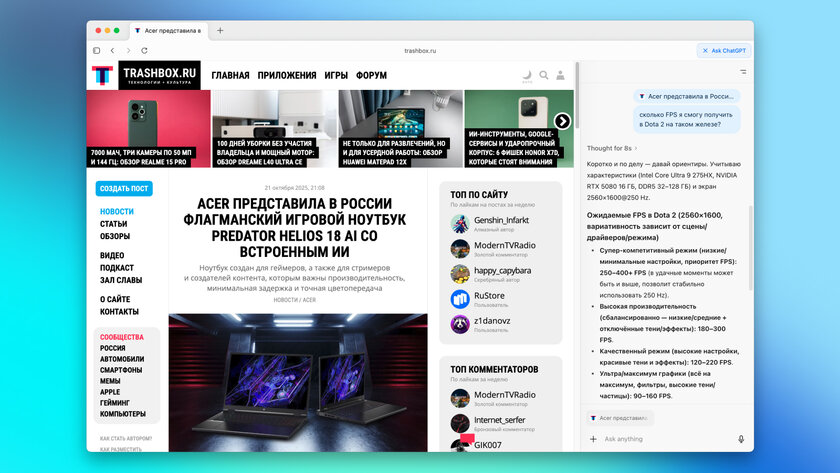This screenshot has width=840, height=473.
Task: Click the forward navigation arrow
Action: tap(129, 50)
